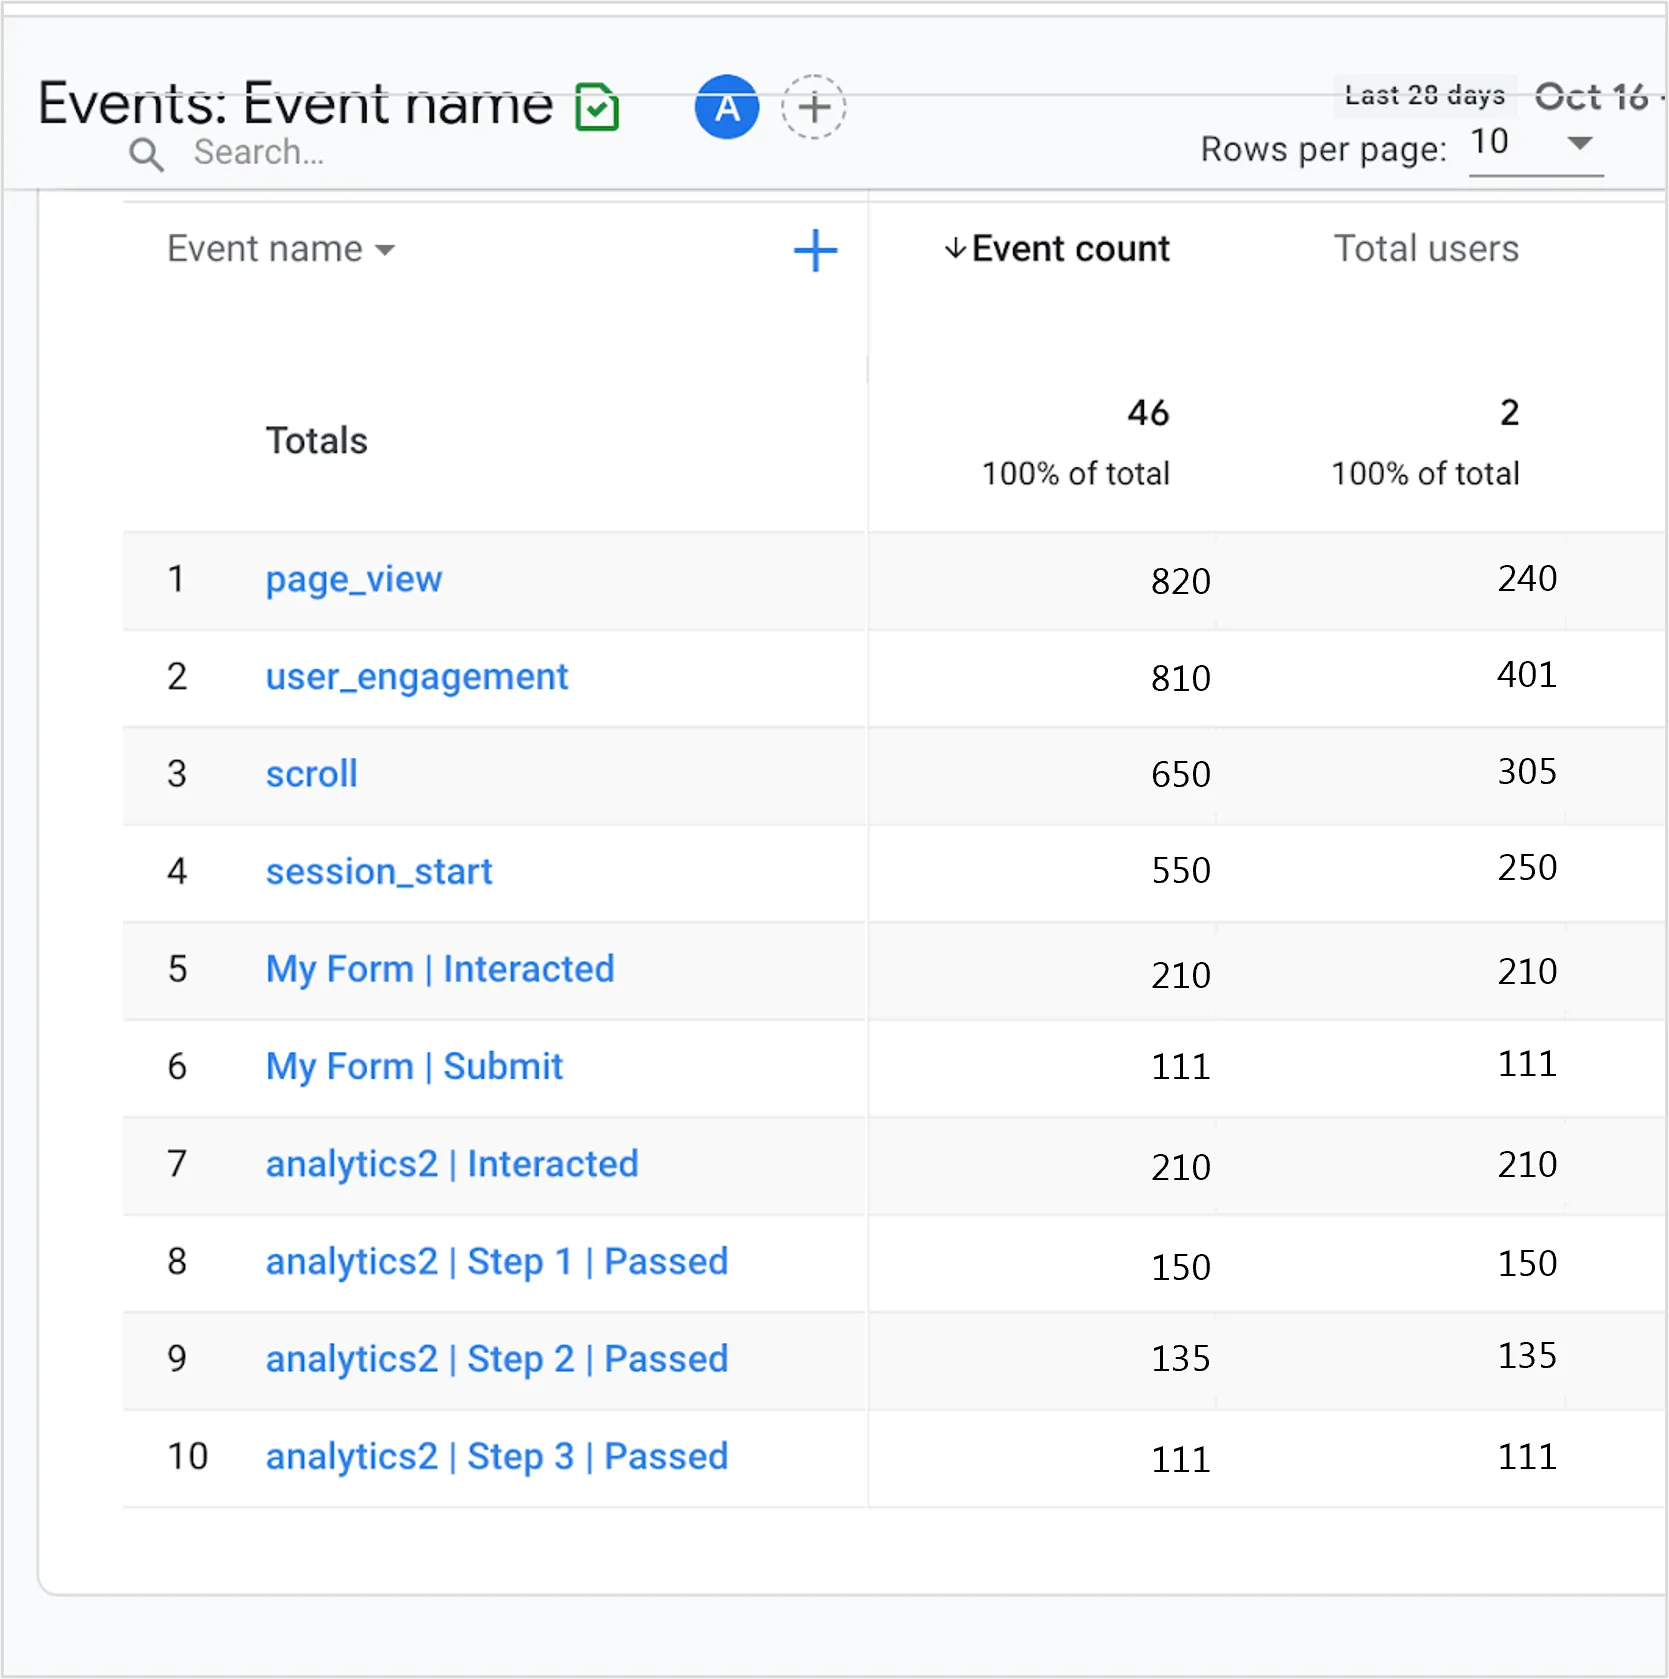1669x1679 pixels.
Task: Open My Form | Submit event
Action: coord(414,1066)
